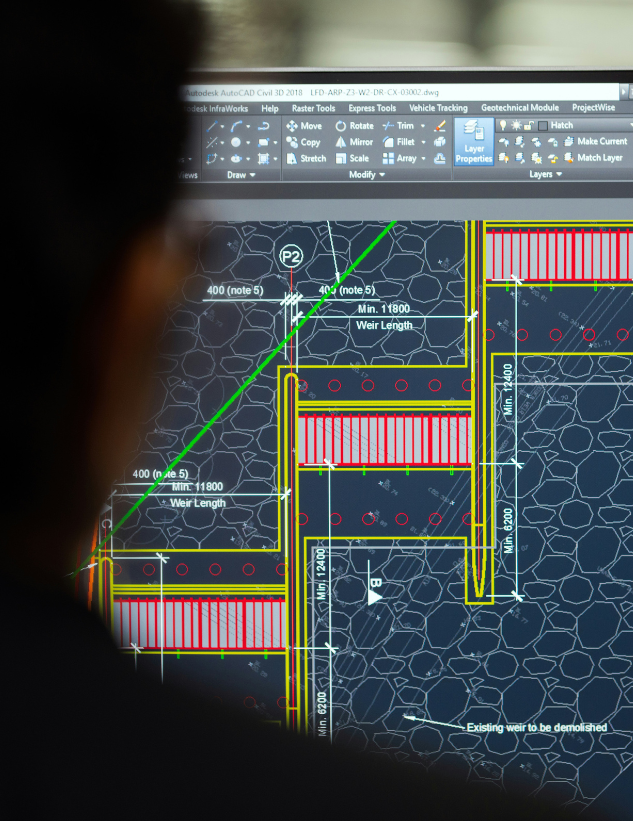Toggle Hatch layer lock icon
The height and width of the screenshot is (821, 633).
pos(529,125)
